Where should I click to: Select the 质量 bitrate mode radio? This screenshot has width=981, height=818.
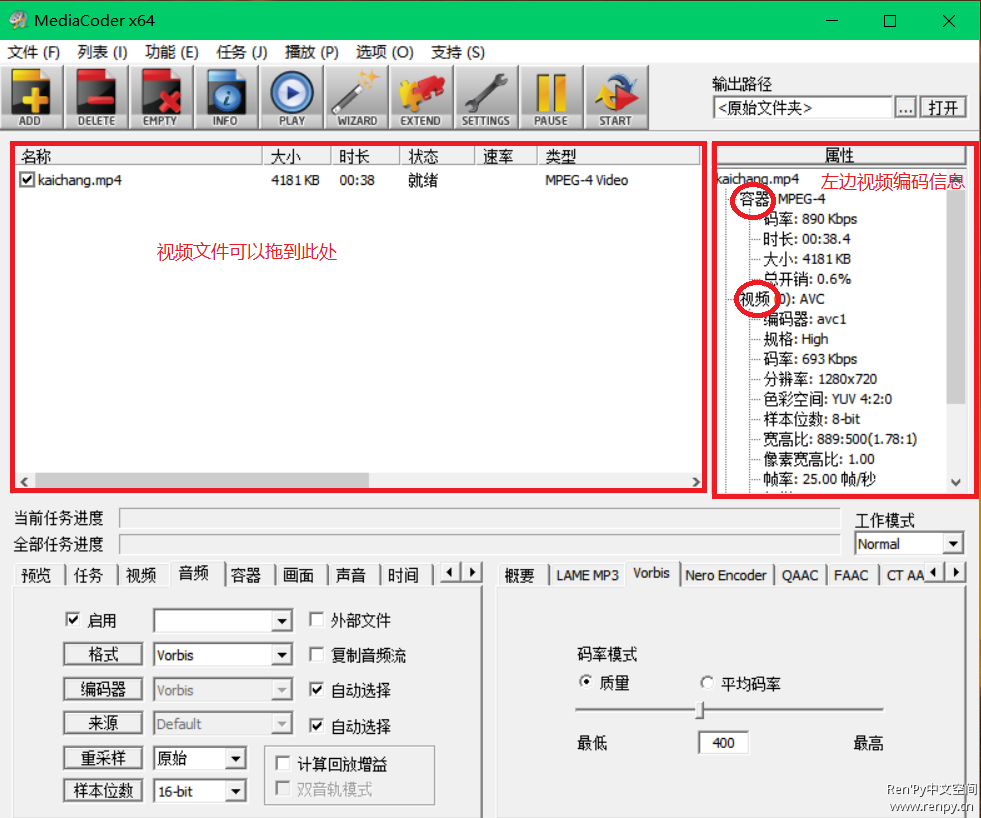click(586, 682)
